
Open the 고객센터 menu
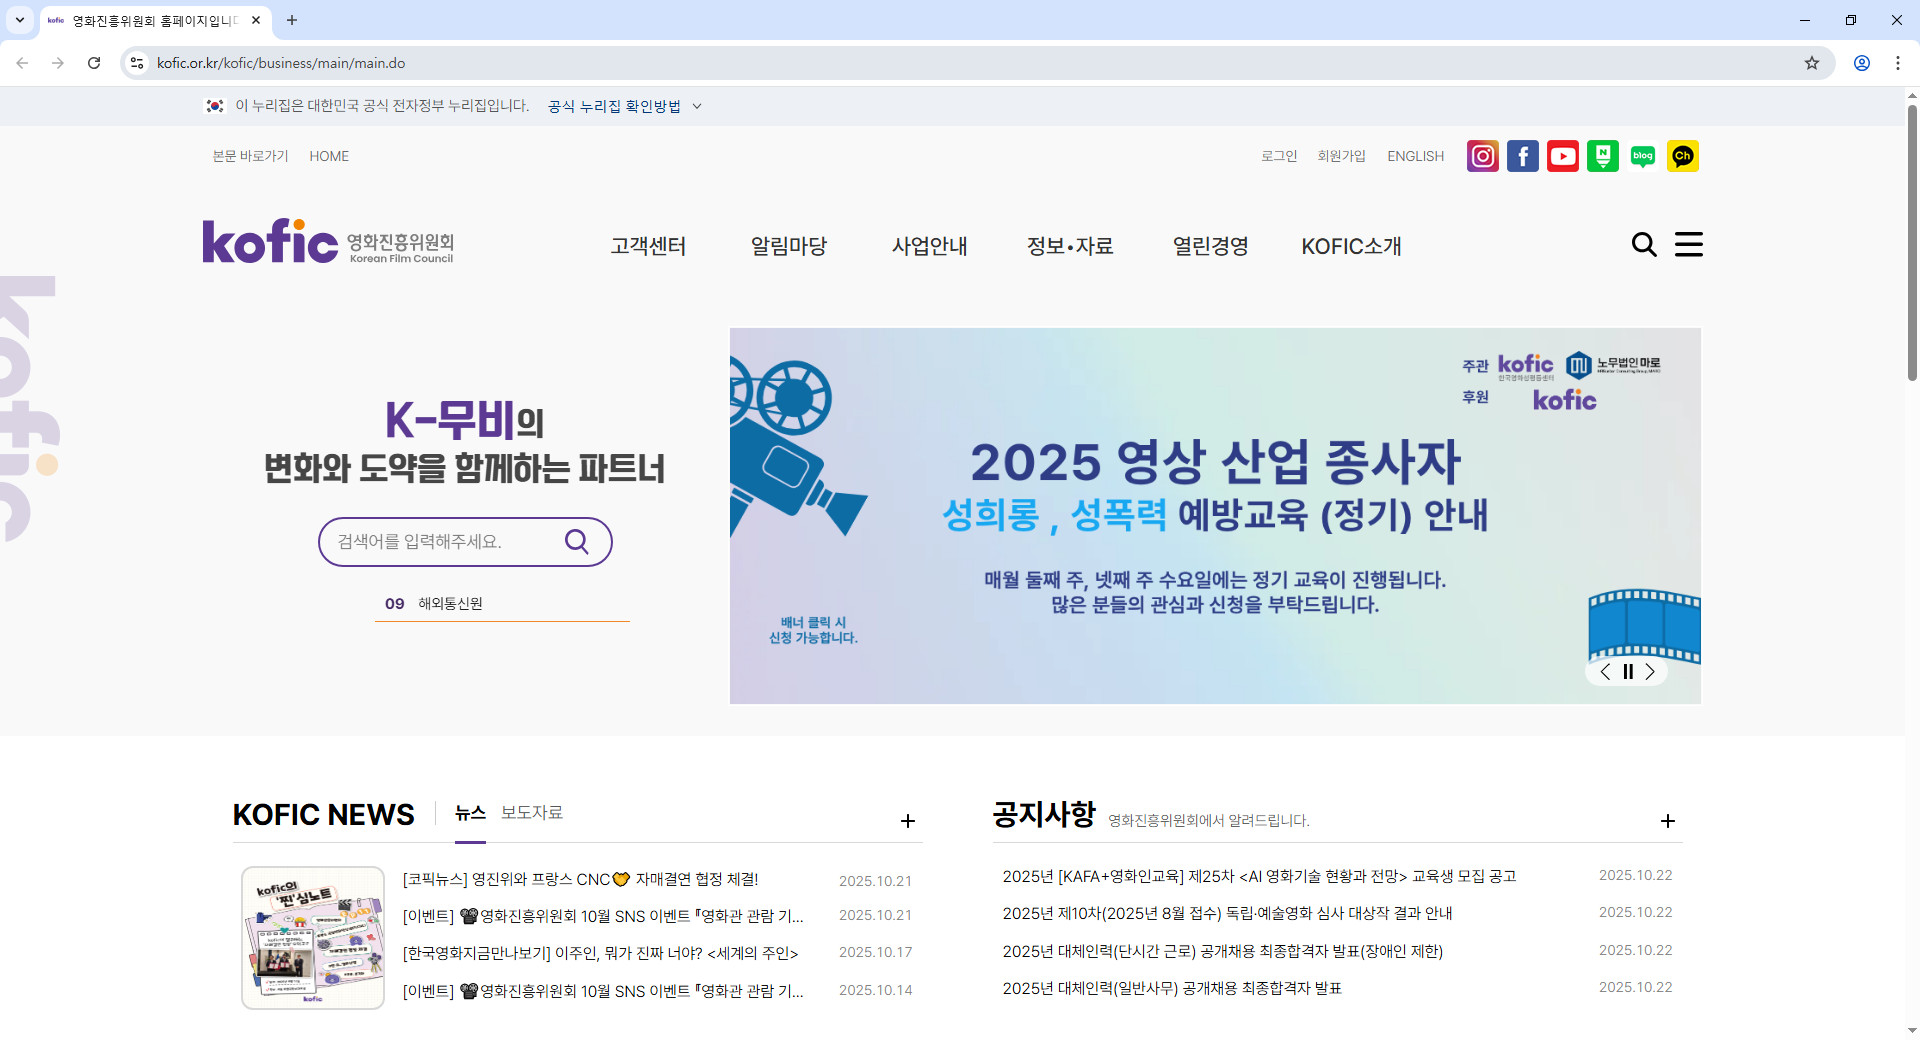click(x=648, y=246)
